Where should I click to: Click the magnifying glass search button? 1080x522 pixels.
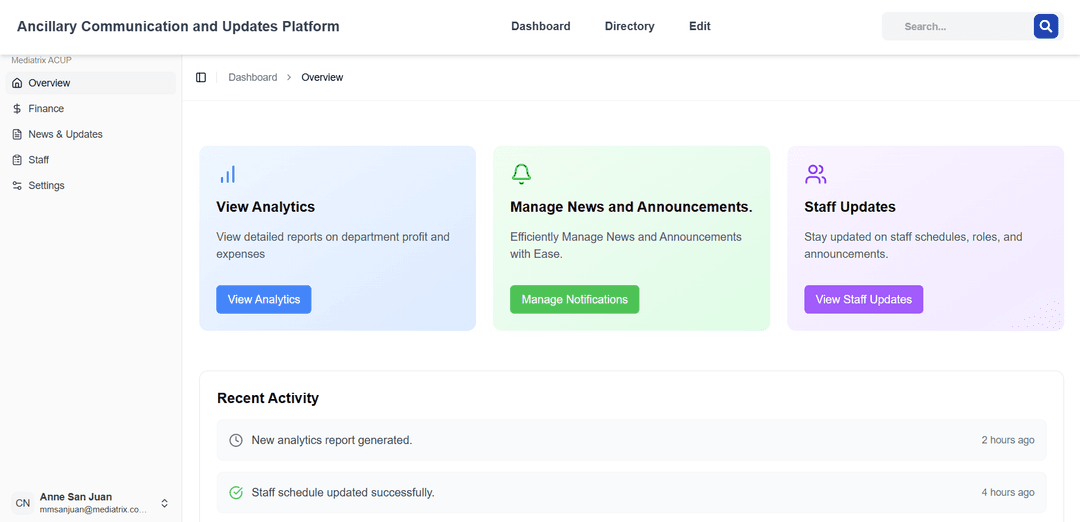click(x=1045, y=27)
